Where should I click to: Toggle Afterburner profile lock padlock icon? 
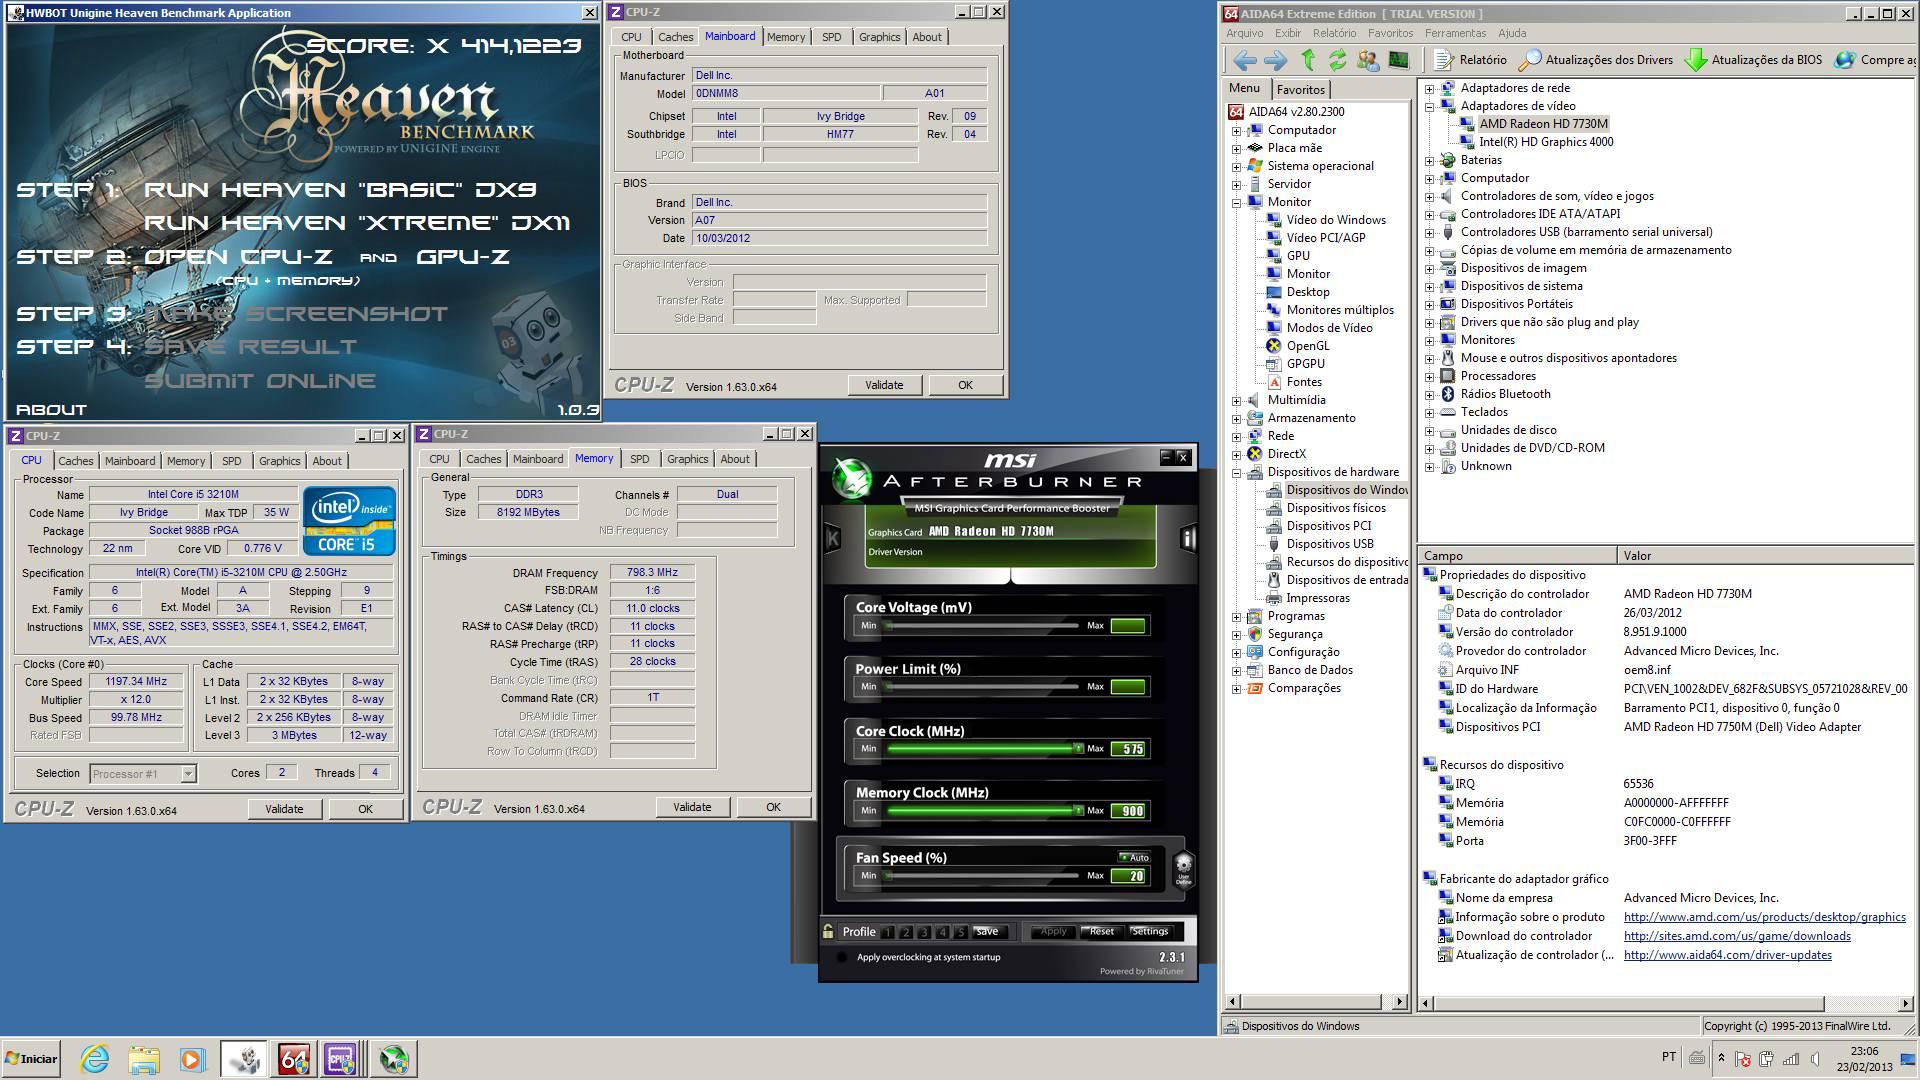pos(828,931)
